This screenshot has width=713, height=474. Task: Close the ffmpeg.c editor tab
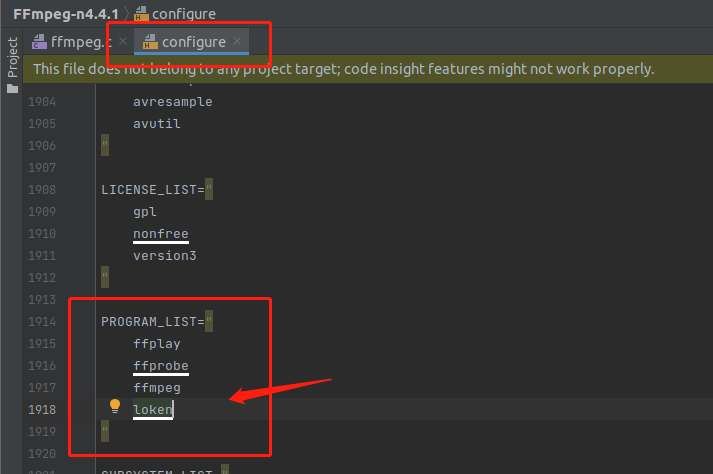coord(122,41)
